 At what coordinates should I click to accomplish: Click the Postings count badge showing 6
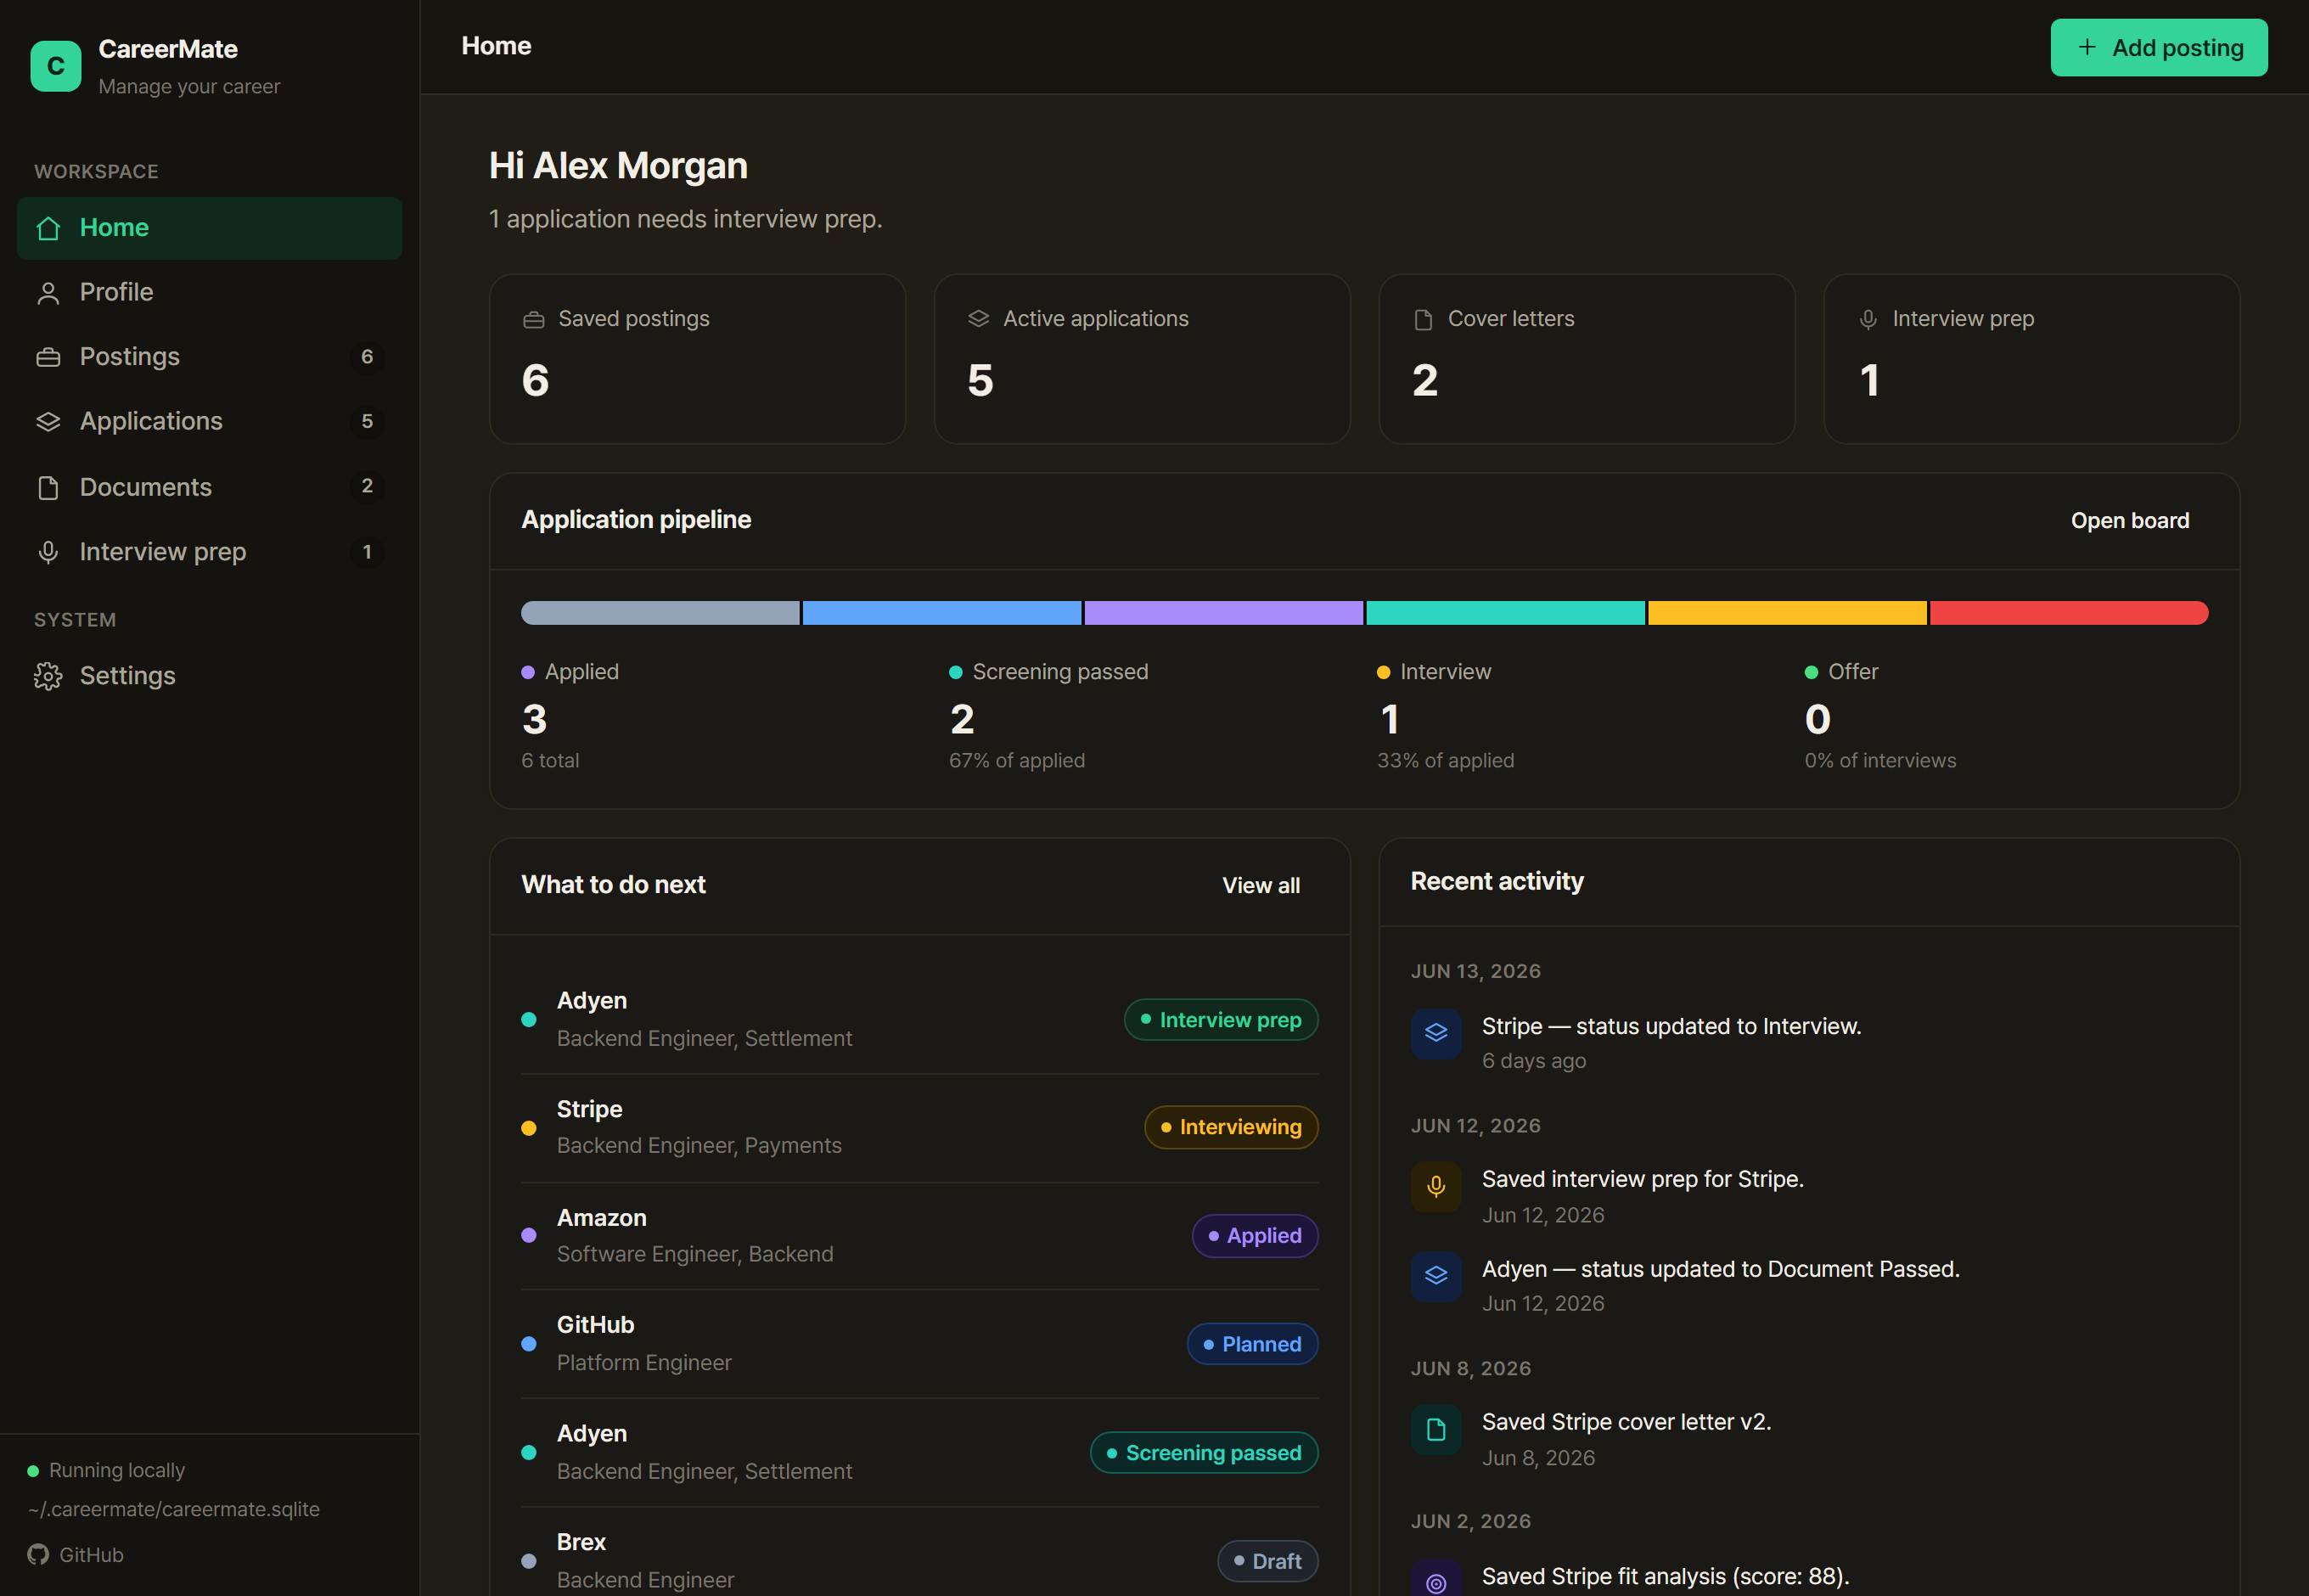click(367, 357)
